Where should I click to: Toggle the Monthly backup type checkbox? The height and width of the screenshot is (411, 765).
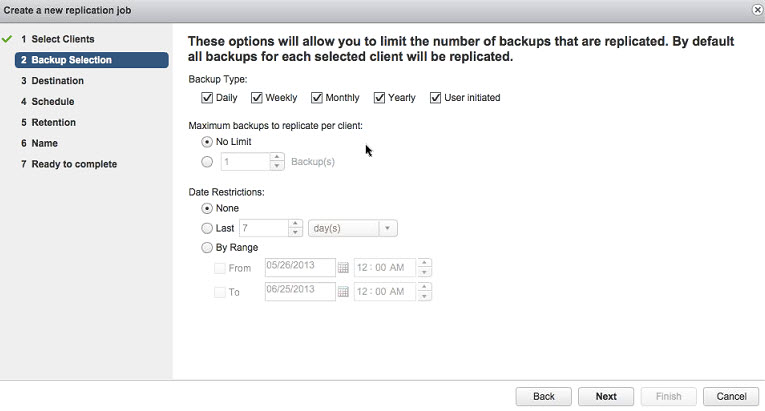click(x=317, y=98)
